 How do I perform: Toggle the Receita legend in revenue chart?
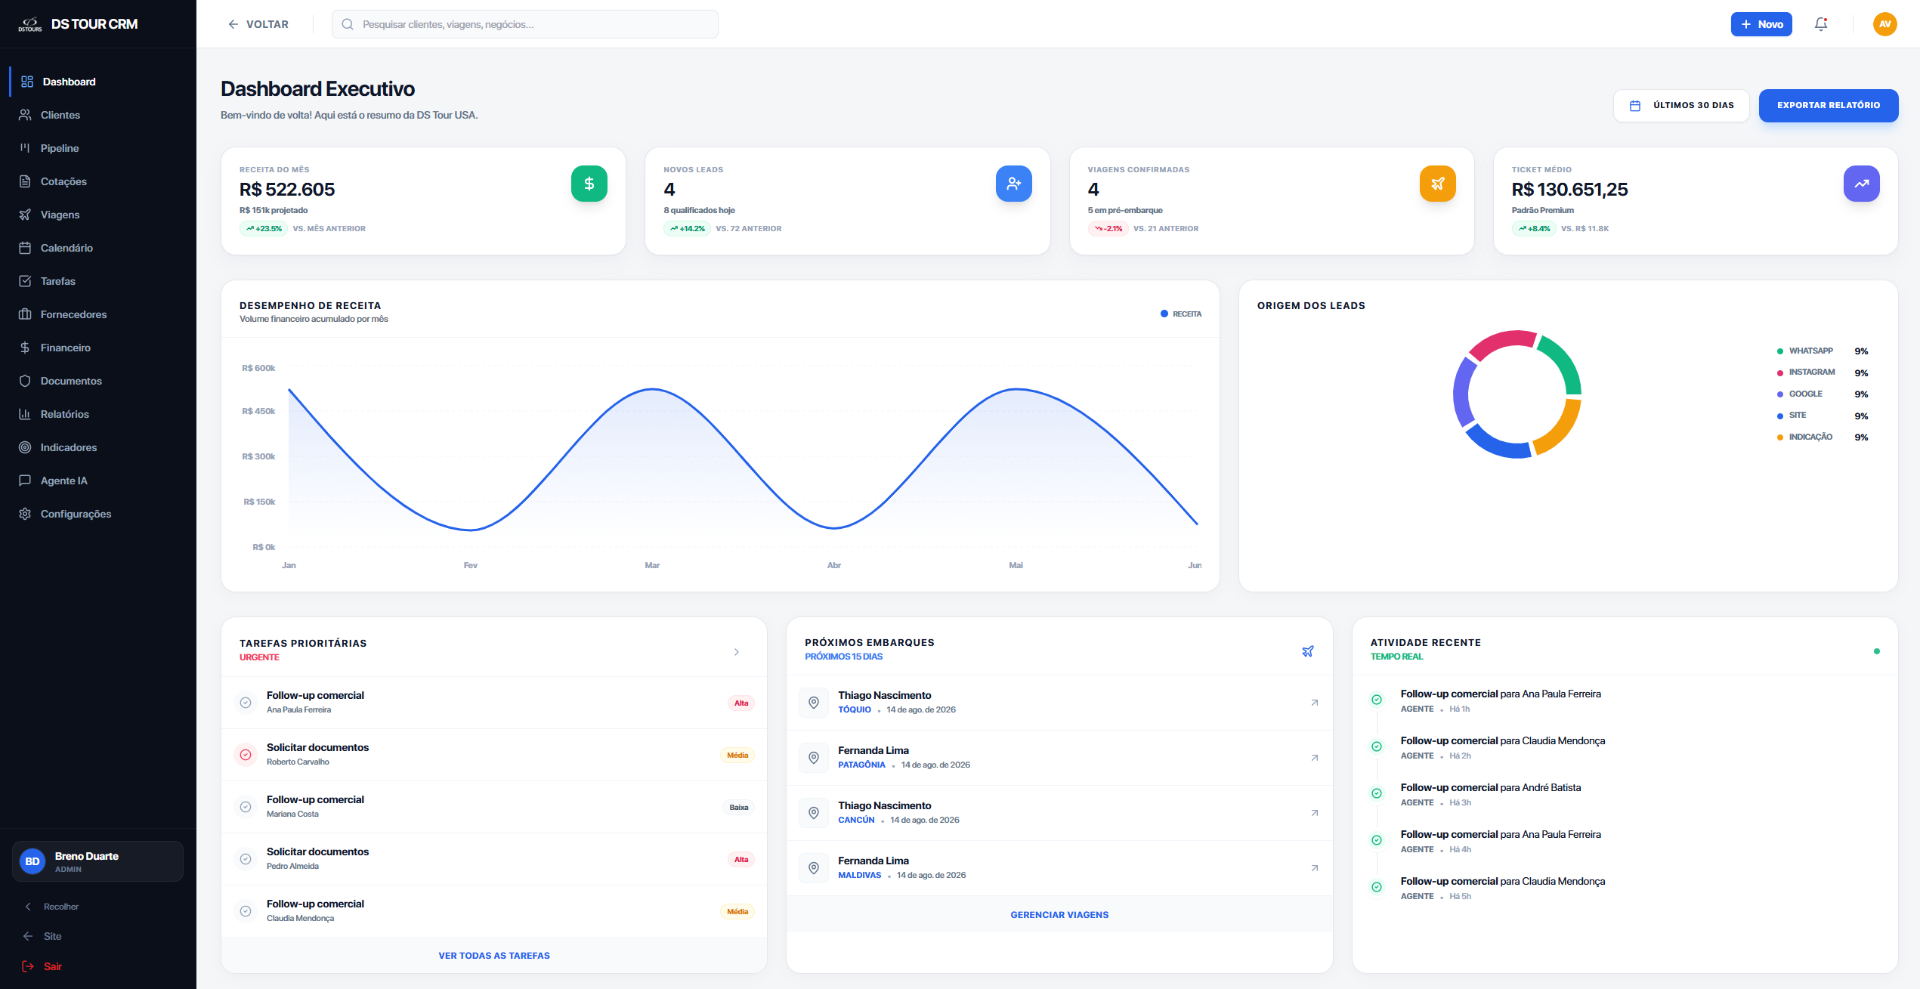pos(1181,314)
